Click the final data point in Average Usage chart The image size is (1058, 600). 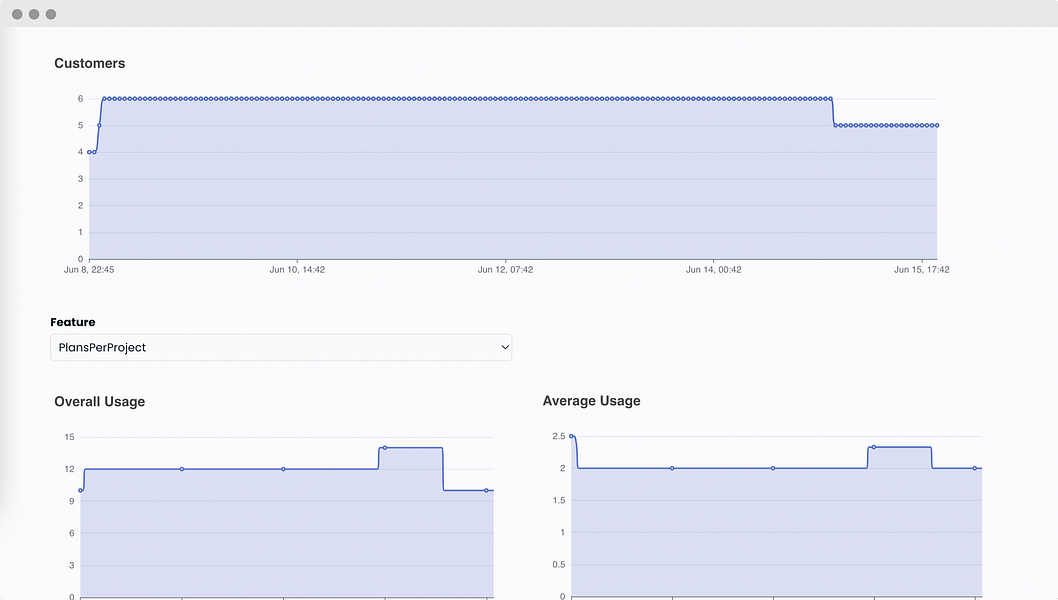click(975, 468)
